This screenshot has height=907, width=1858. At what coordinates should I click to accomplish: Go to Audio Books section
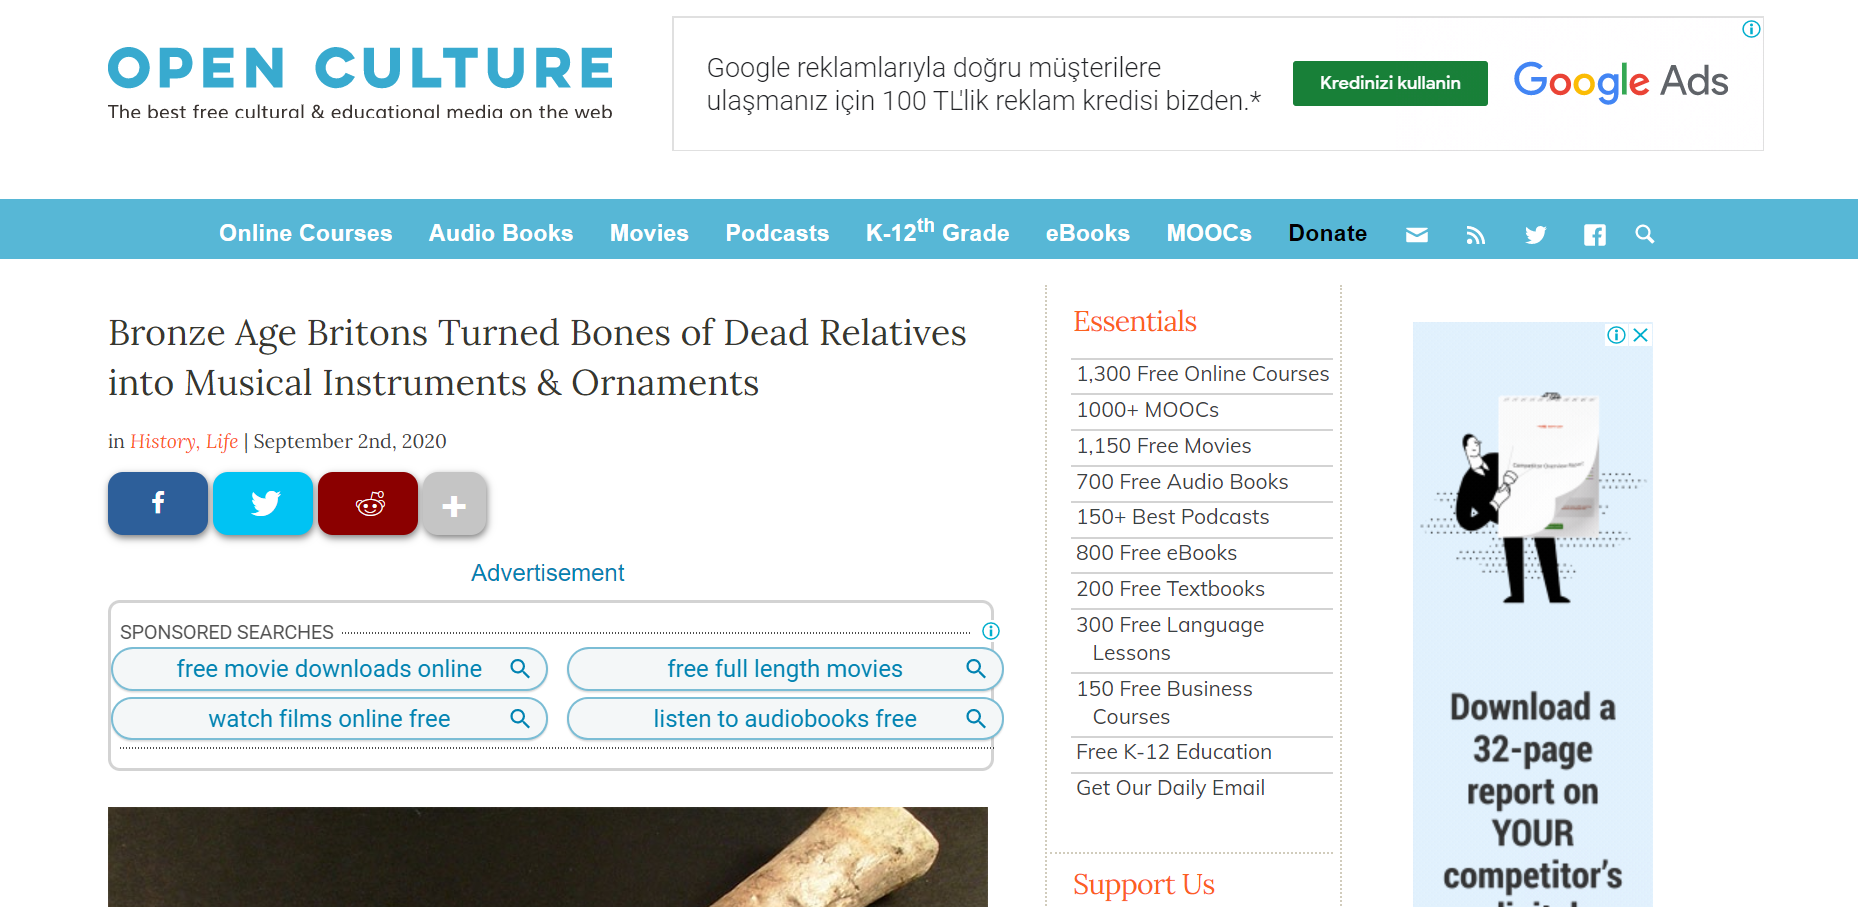(x=500, y=233)
